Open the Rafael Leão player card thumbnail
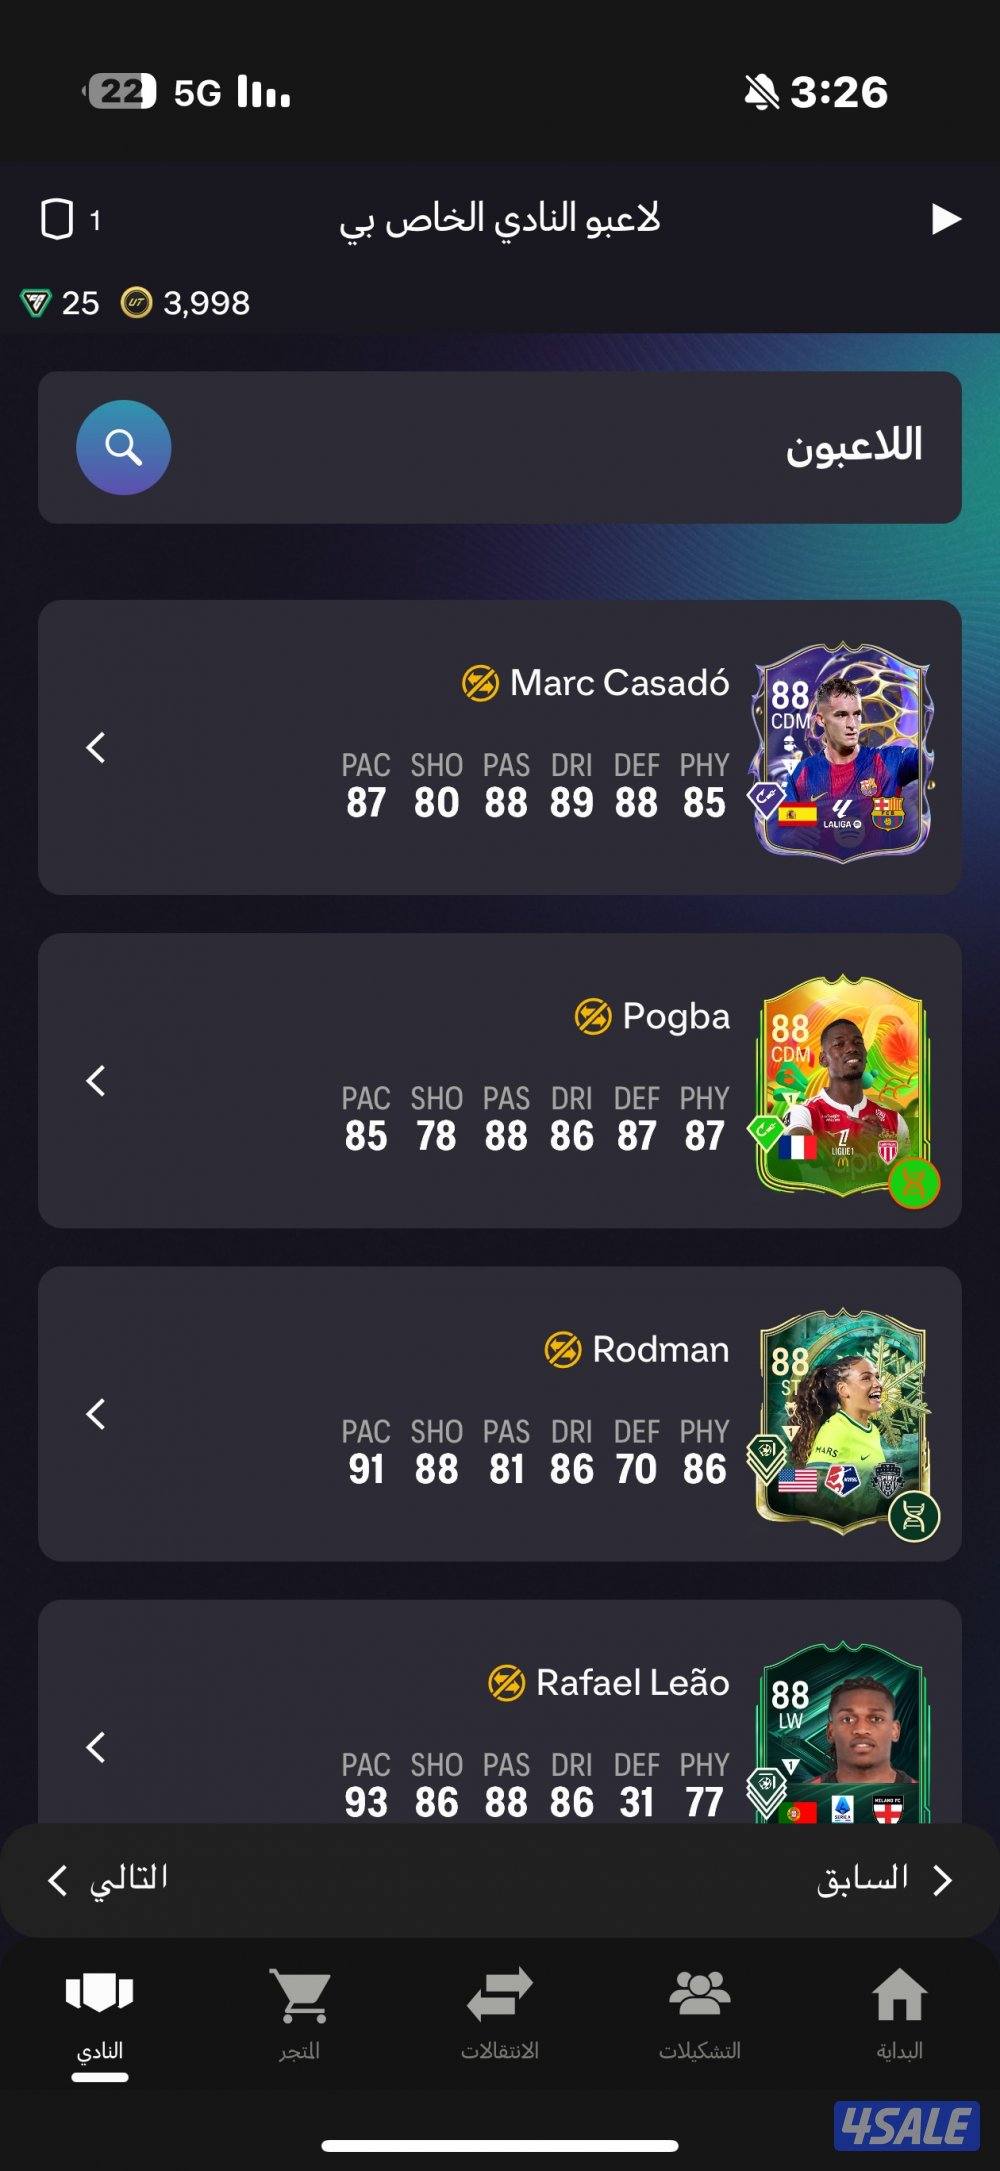Viewport: 1000px width, 2171px height. coord(842,1732)
